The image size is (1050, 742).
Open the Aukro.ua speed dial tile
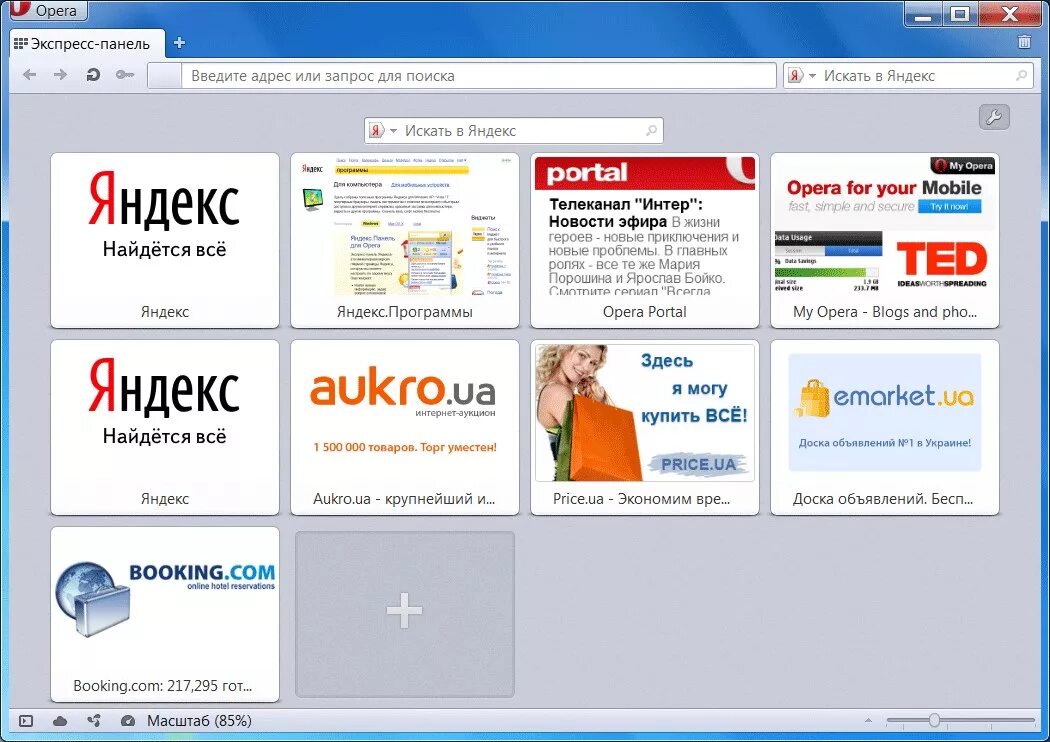404,427
